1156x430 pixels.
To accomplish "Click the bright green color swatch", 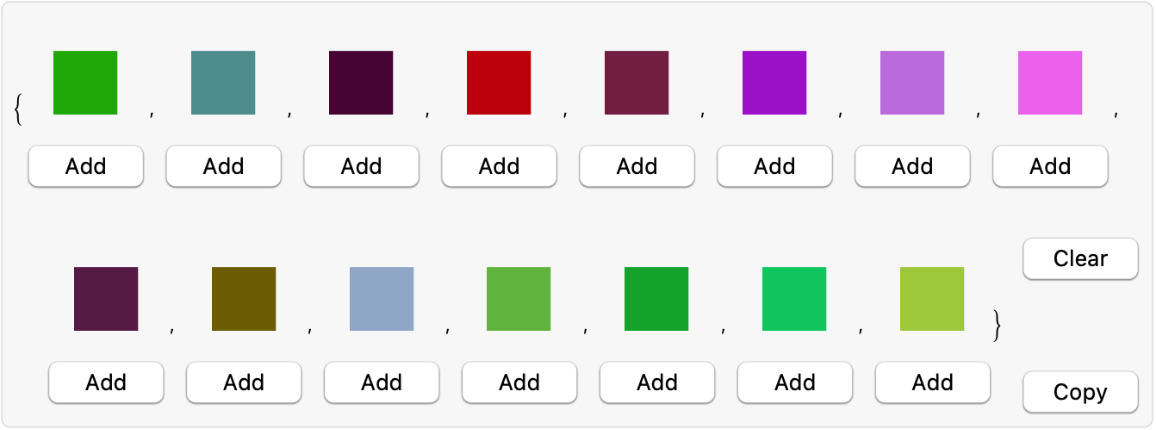I will click(85, 83).
